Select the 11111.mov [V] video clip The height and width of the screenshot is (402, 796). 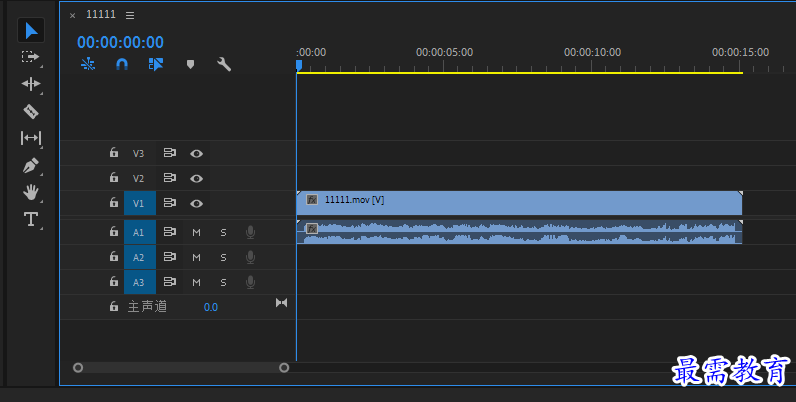[x=519, y=203]
